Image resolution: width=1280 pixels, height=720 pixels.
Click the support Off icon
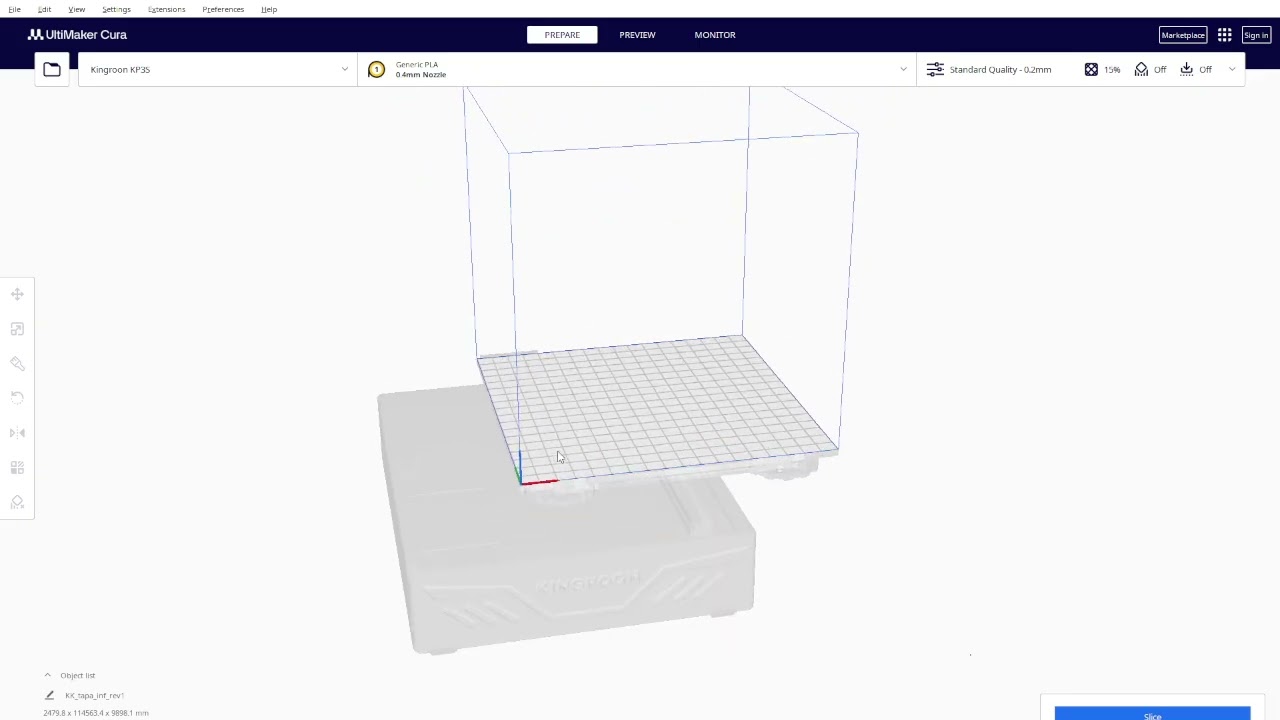pos(1141,69)
